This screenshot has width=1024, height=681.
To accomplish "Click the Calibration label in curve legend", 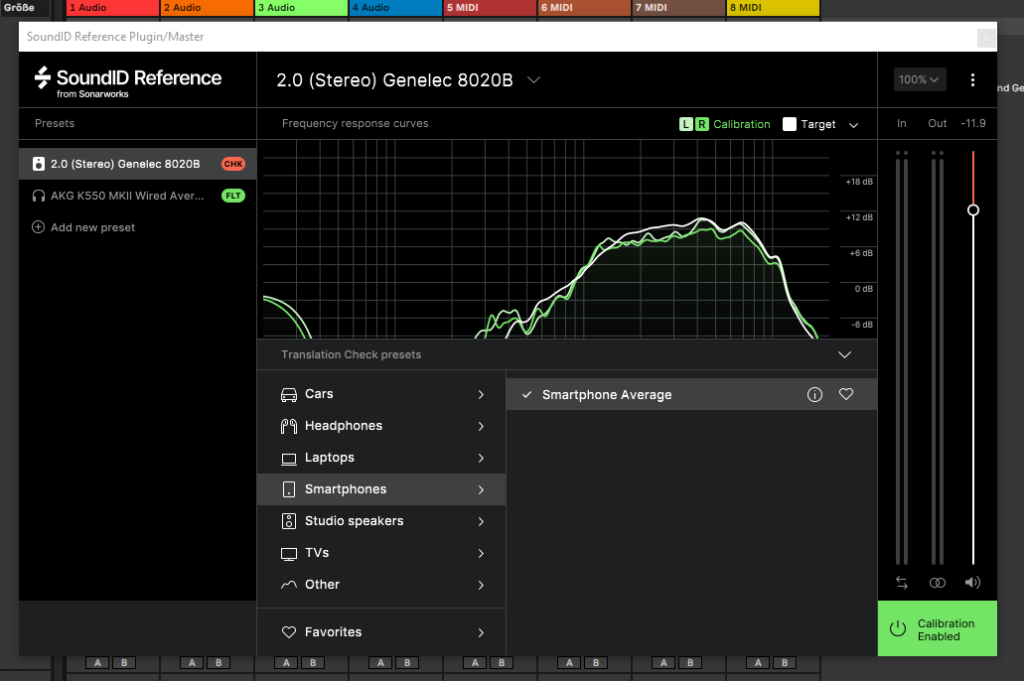I will [x=741, y=124].
